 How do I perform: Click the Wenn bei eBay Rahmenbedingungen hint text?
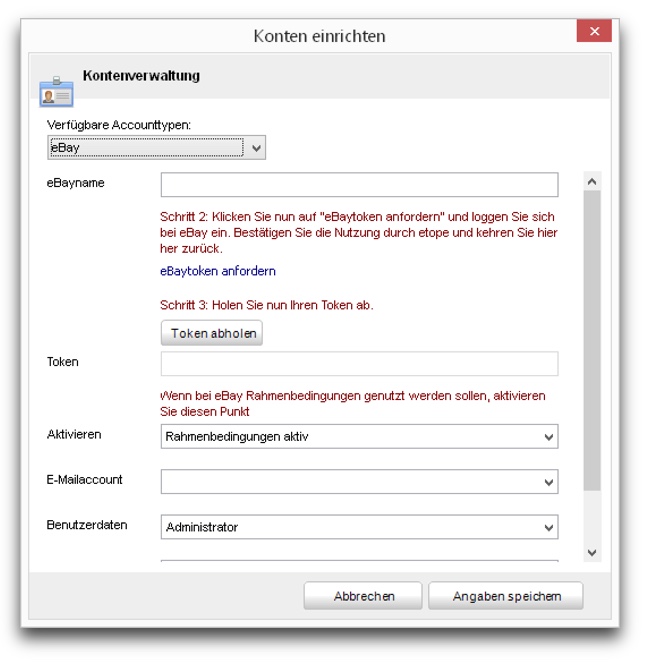(x=353, y=404)
